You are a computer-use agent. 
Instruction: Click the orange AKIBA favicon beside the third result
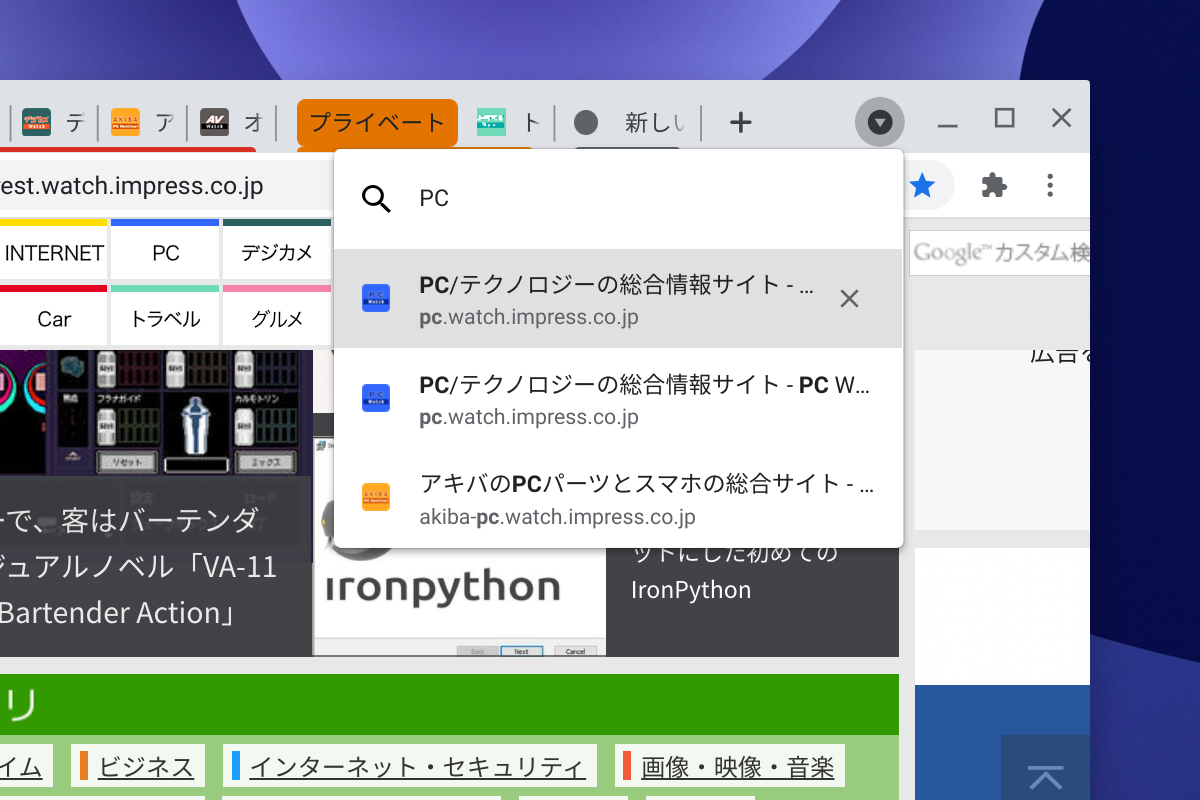(376, 497)
